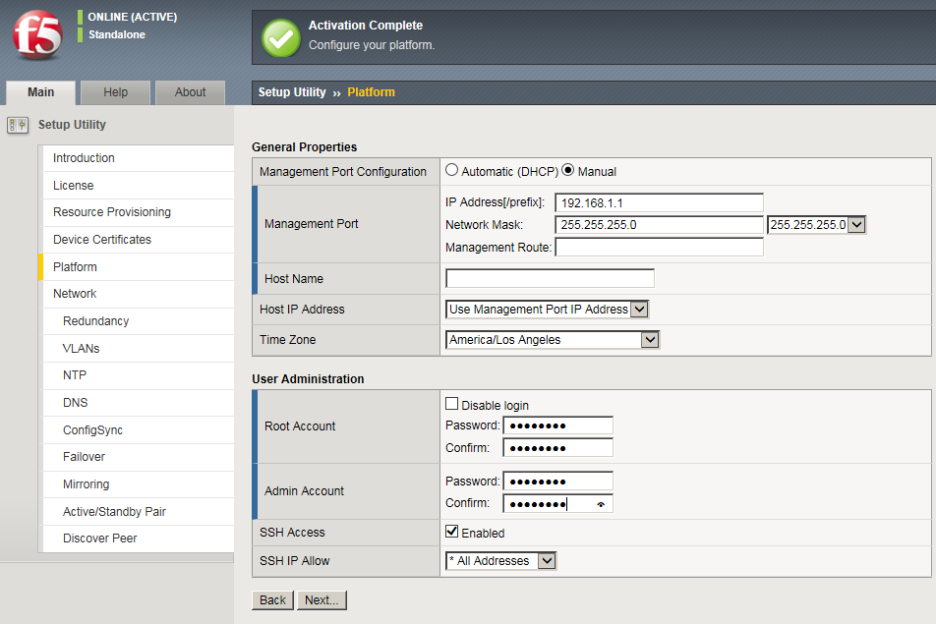Switch to the Help tab
Viewport: 936px width, 624px height.
(x=116, y=92)
